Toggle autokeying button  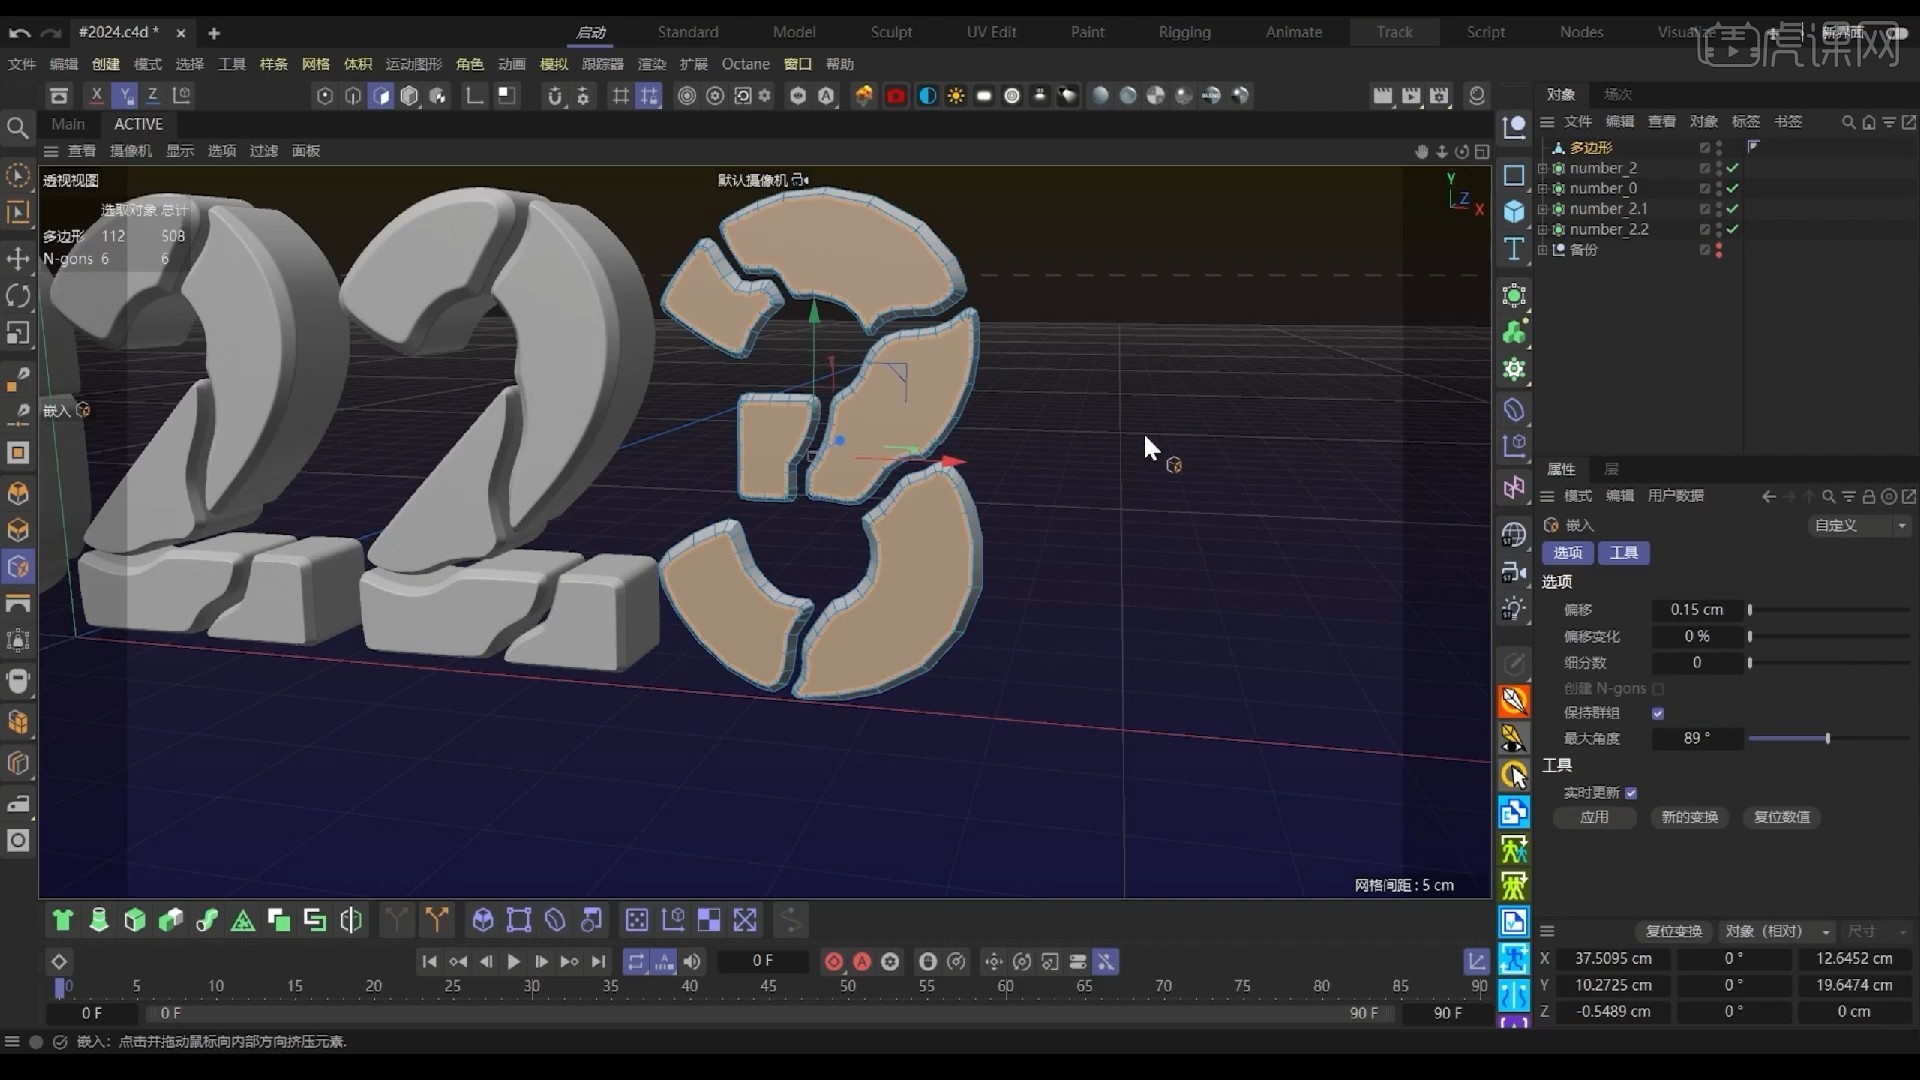pos(862,961)
